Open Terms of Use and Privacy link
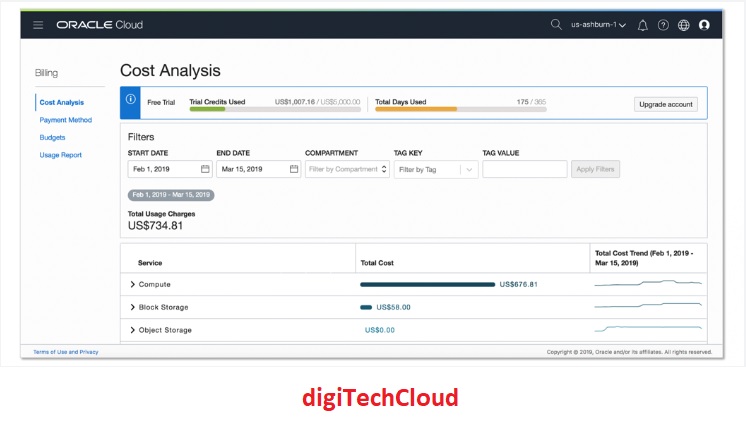Image resolution: width=746 pixels, height=440 pixels. tap(66, 352)
